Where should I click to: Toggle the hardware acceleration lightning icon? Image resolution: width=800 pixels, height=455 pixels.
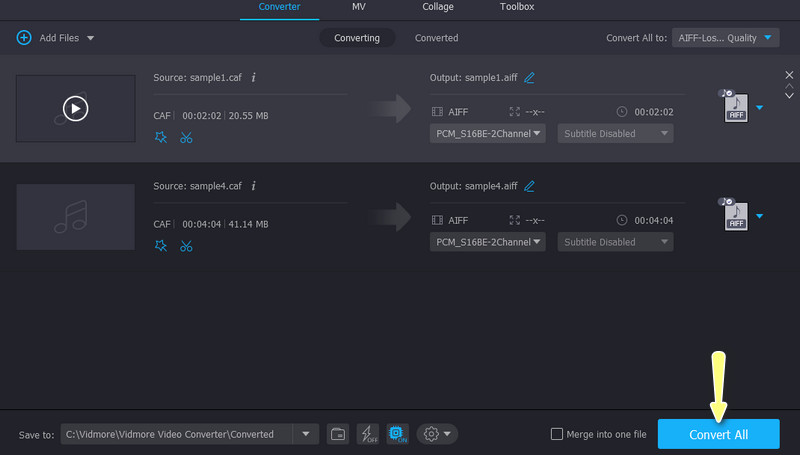(x=368, y=434)
